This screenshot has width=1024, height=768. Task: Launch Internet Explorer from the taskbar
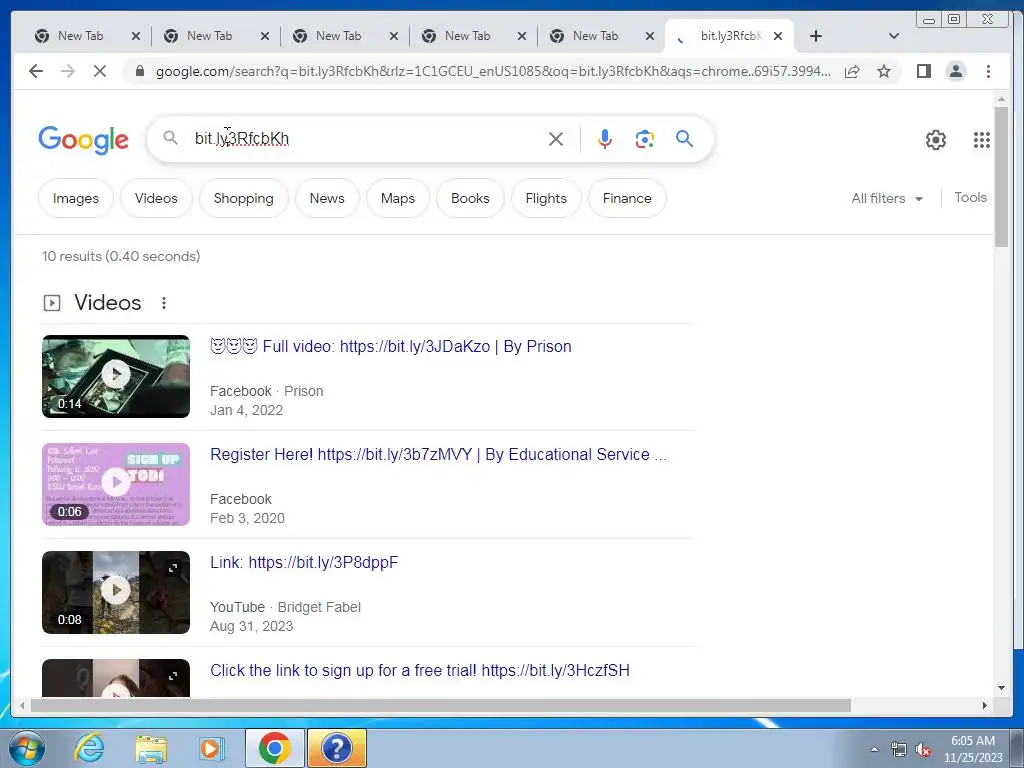click(89, 748)
